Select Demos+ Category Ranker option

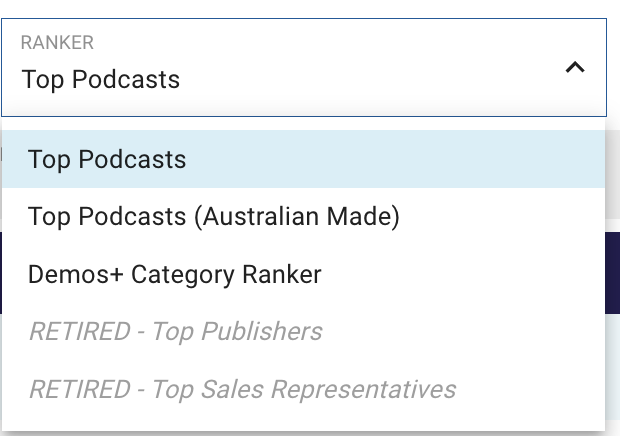coord(175,274)
